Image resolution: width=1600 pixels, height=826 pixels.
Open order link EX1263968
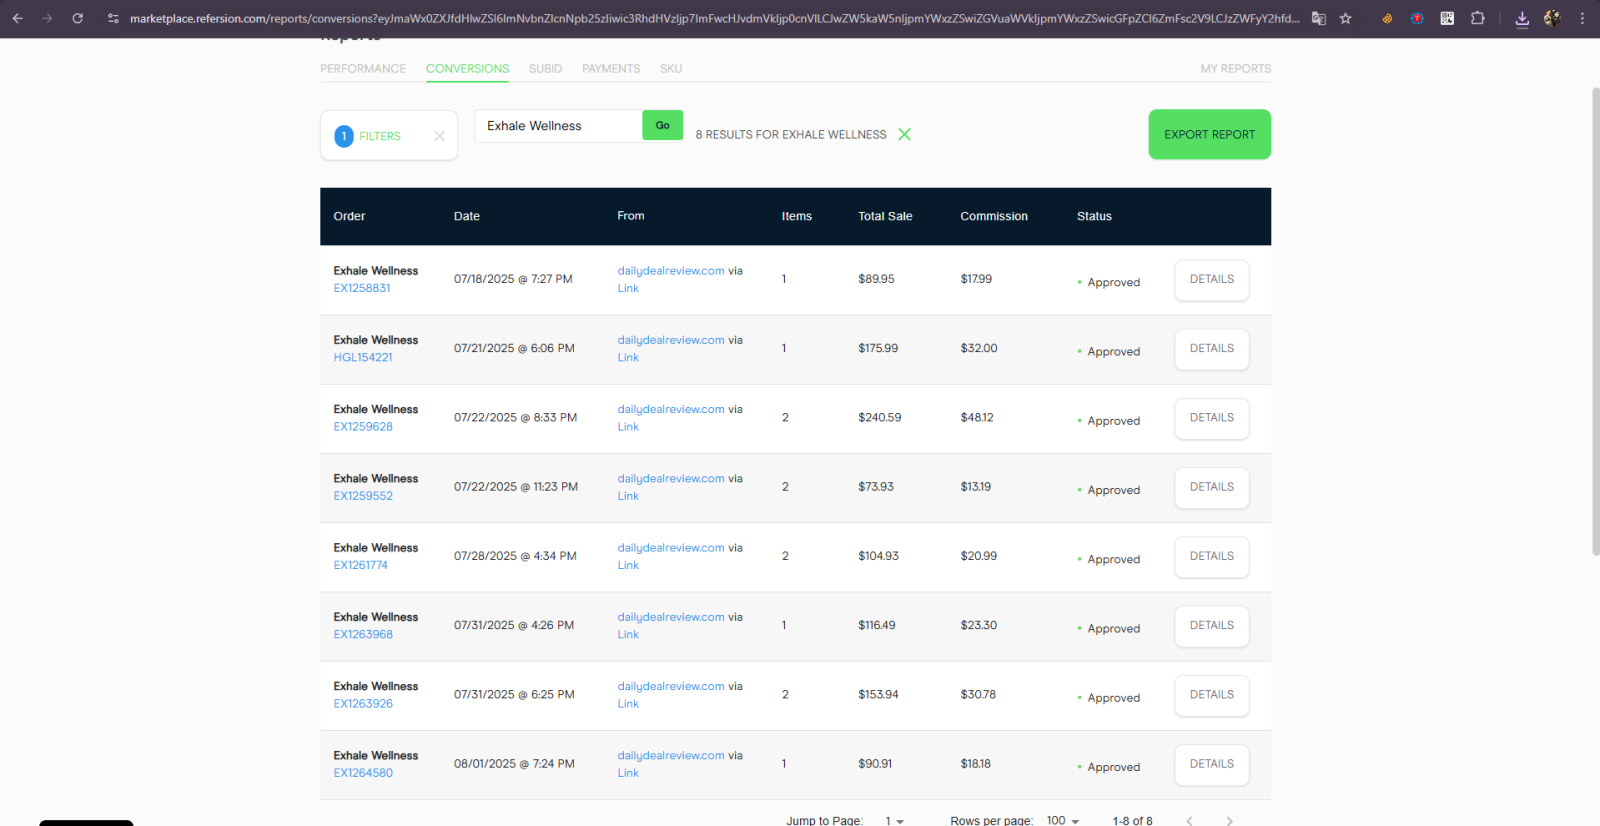pyautogui.click(x=363, y=634)
